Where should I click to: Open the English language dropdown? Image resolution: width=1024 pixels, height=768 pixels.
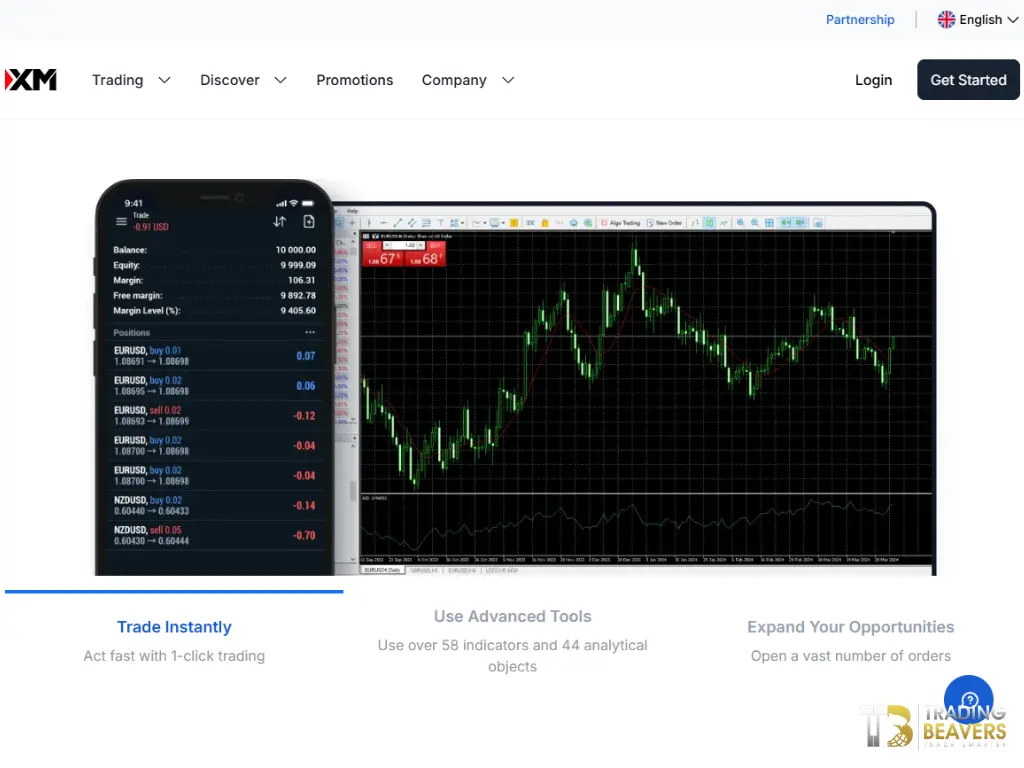coord(978,20)
